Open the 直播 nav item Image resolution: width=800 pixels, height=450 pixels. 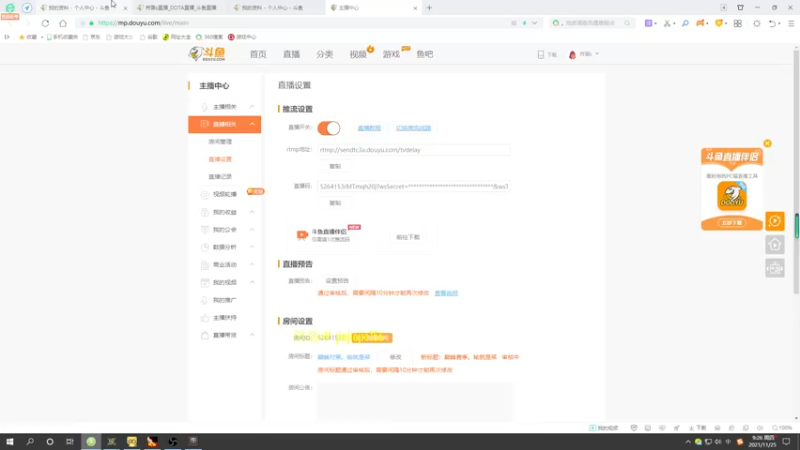coord(291,54)
